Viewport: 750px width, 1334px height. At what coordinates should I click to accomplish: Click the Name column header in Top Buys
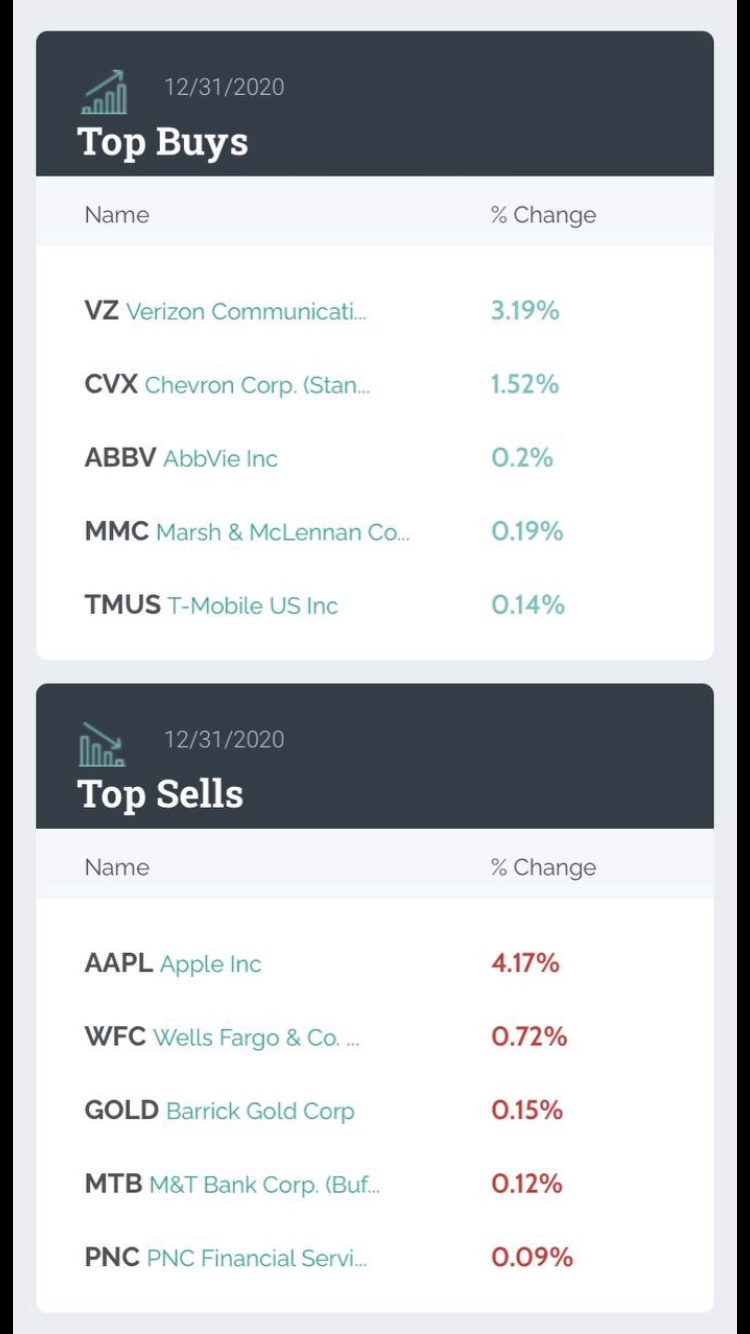(x=117, y=215)
